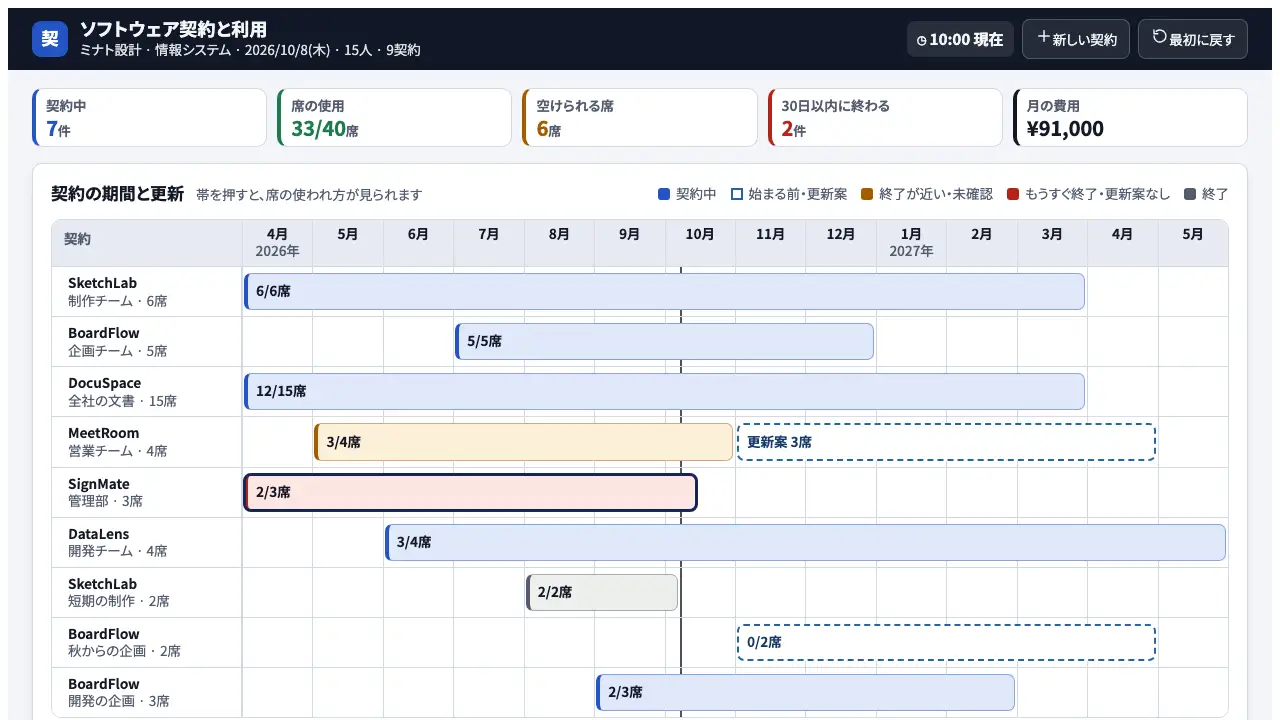1280x720 pixels.
Task: Open the 新しい契約 button
Action: click(1076, 39)
